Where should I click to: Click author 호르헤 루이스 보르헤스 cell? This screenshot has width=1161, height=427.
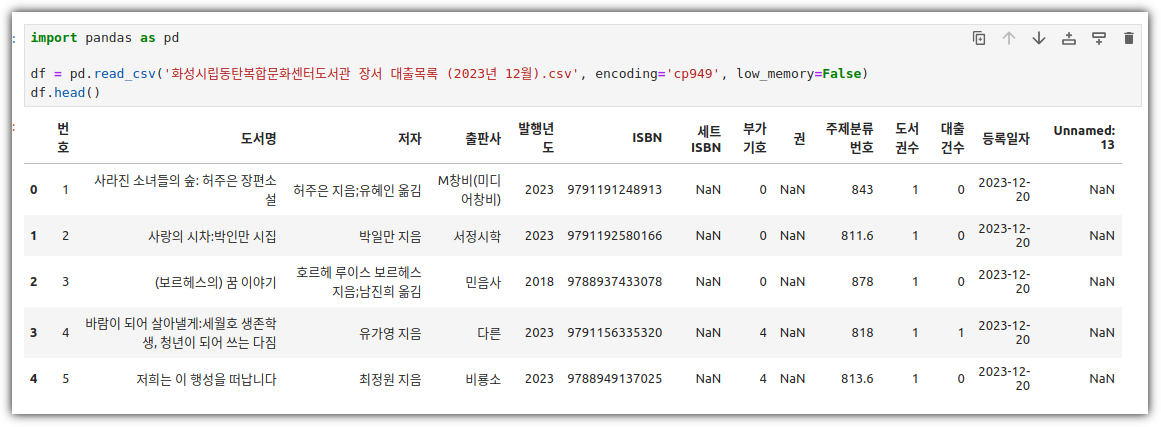pos(358,282)
